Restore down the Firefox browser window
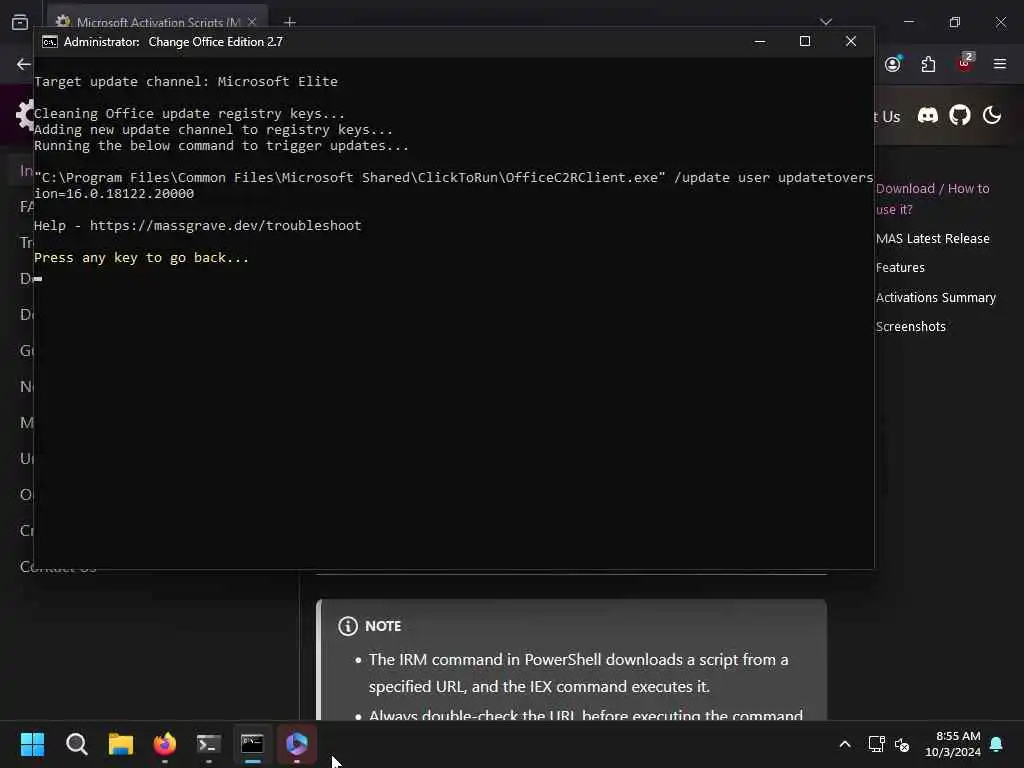This screenshot has width=1024, height=768. click(954, 22)
